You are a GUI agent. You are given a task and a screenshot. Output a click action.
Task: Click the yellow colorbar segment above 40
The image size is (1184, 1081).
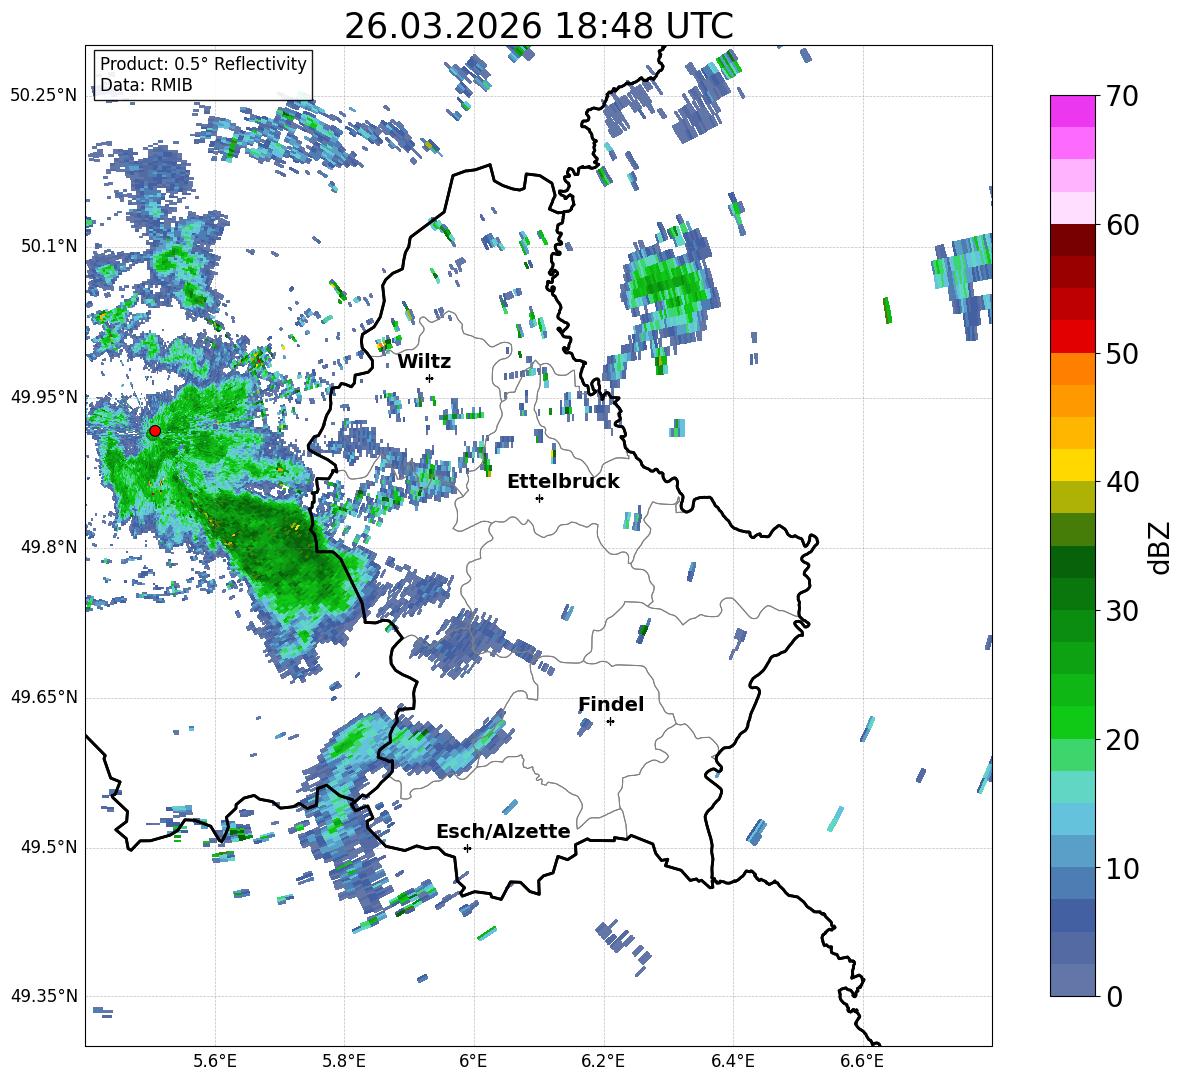coord(1072,465)
